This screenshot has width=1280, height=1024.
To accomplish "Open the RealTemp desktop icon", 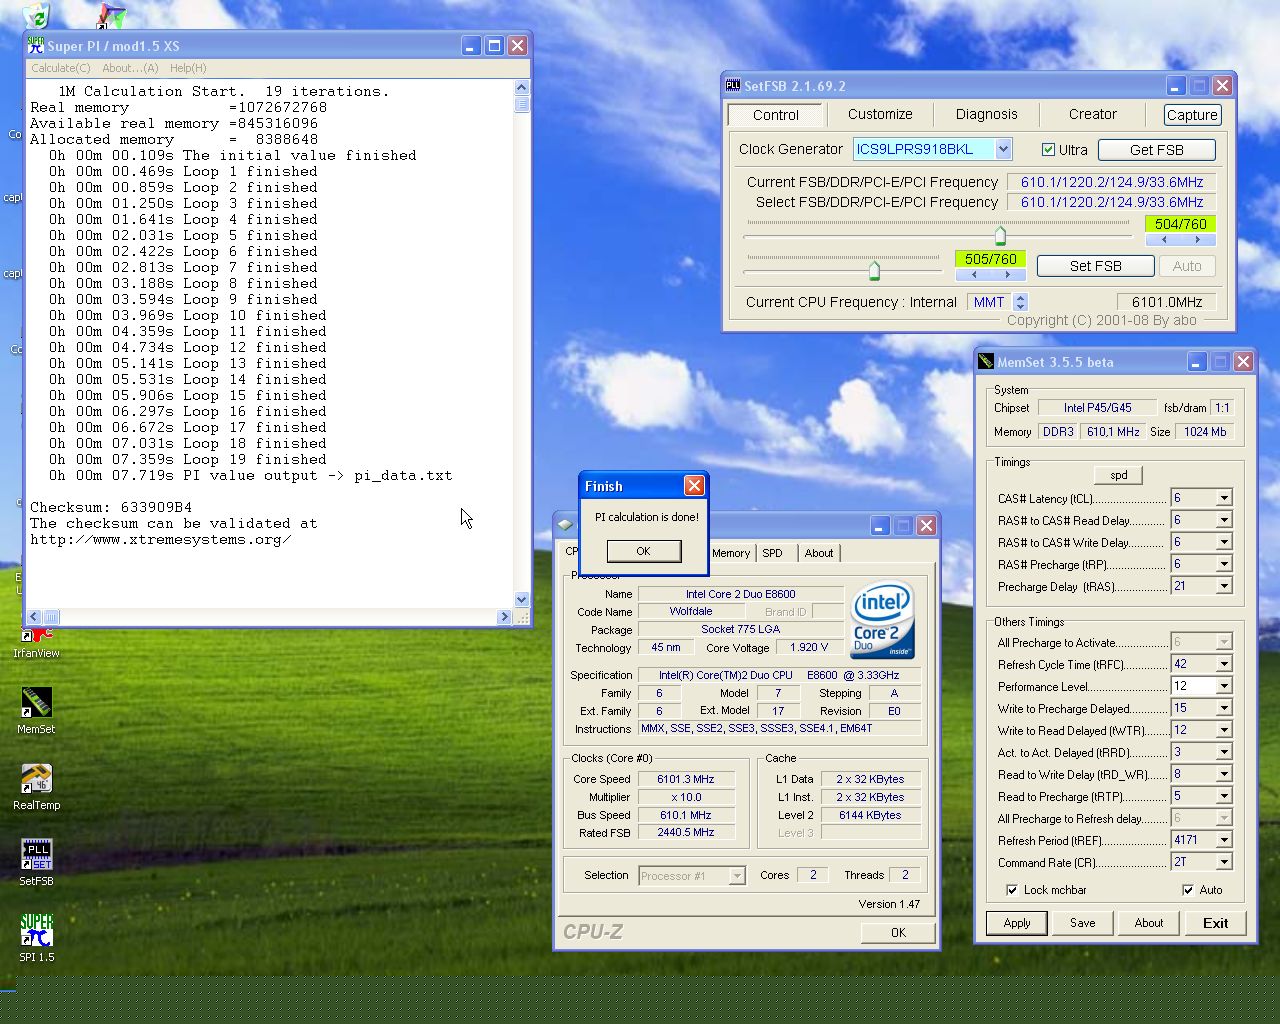I will tap(36, 779).
